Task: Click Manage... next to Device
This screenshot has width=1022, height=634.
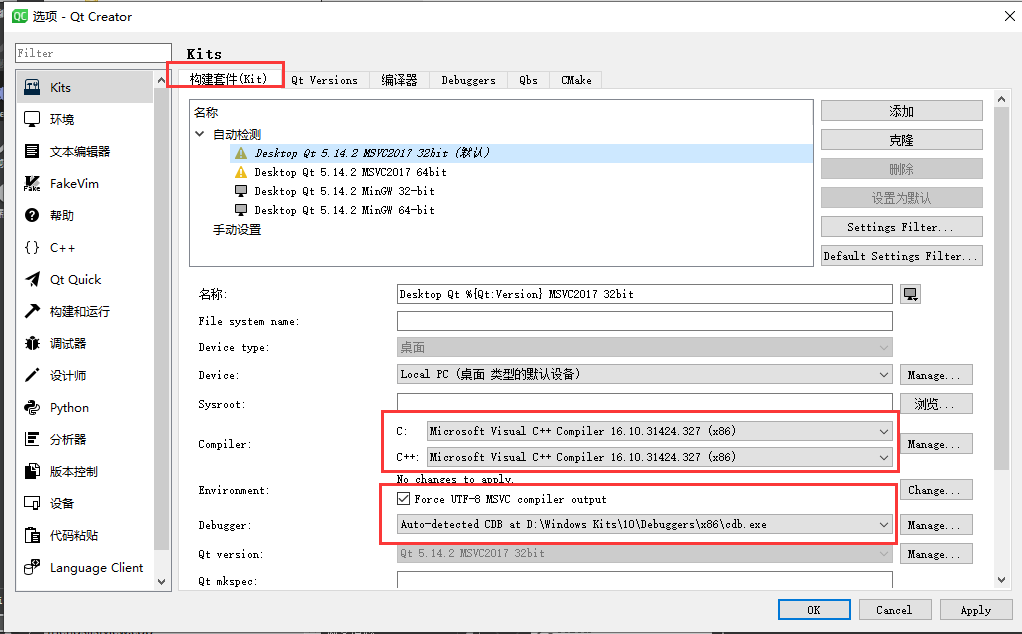Action: (936, 375)
